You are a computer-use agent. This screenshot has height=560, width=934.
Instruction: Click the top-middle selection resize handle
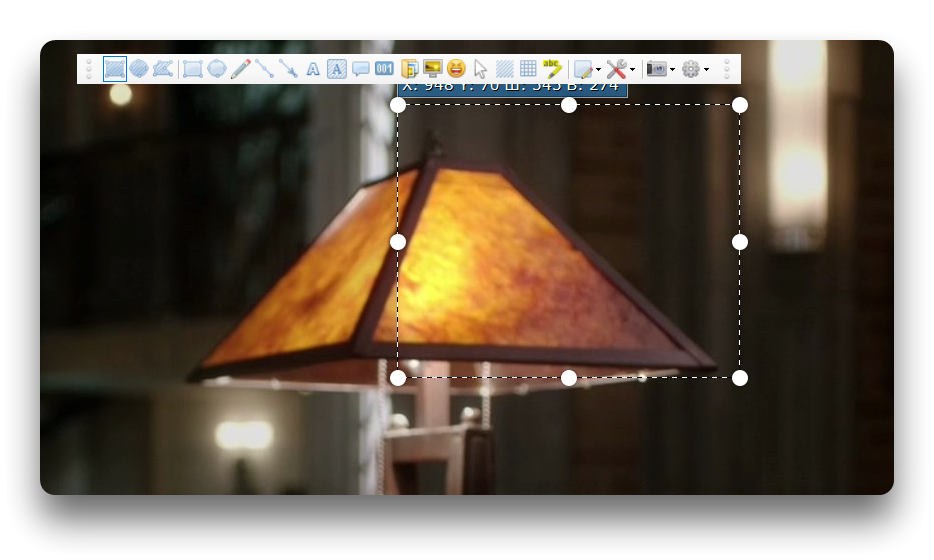pos(569,105)
